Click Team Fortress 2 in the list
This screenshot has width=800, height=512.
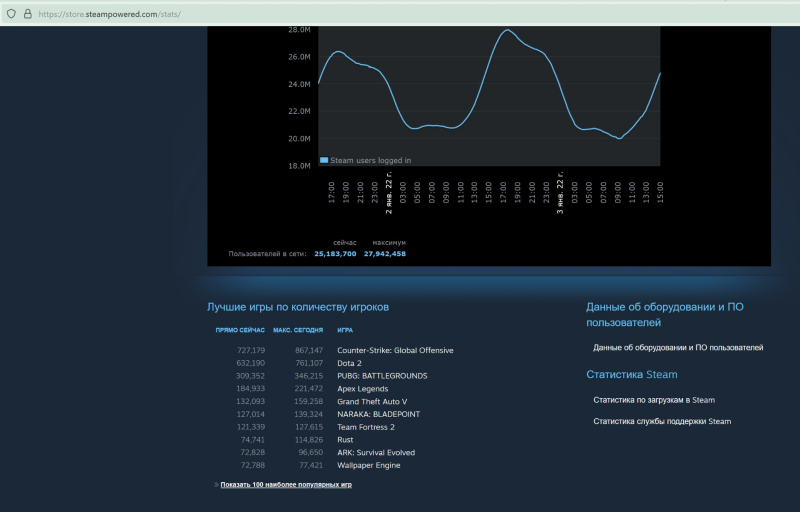pos(368,427)
